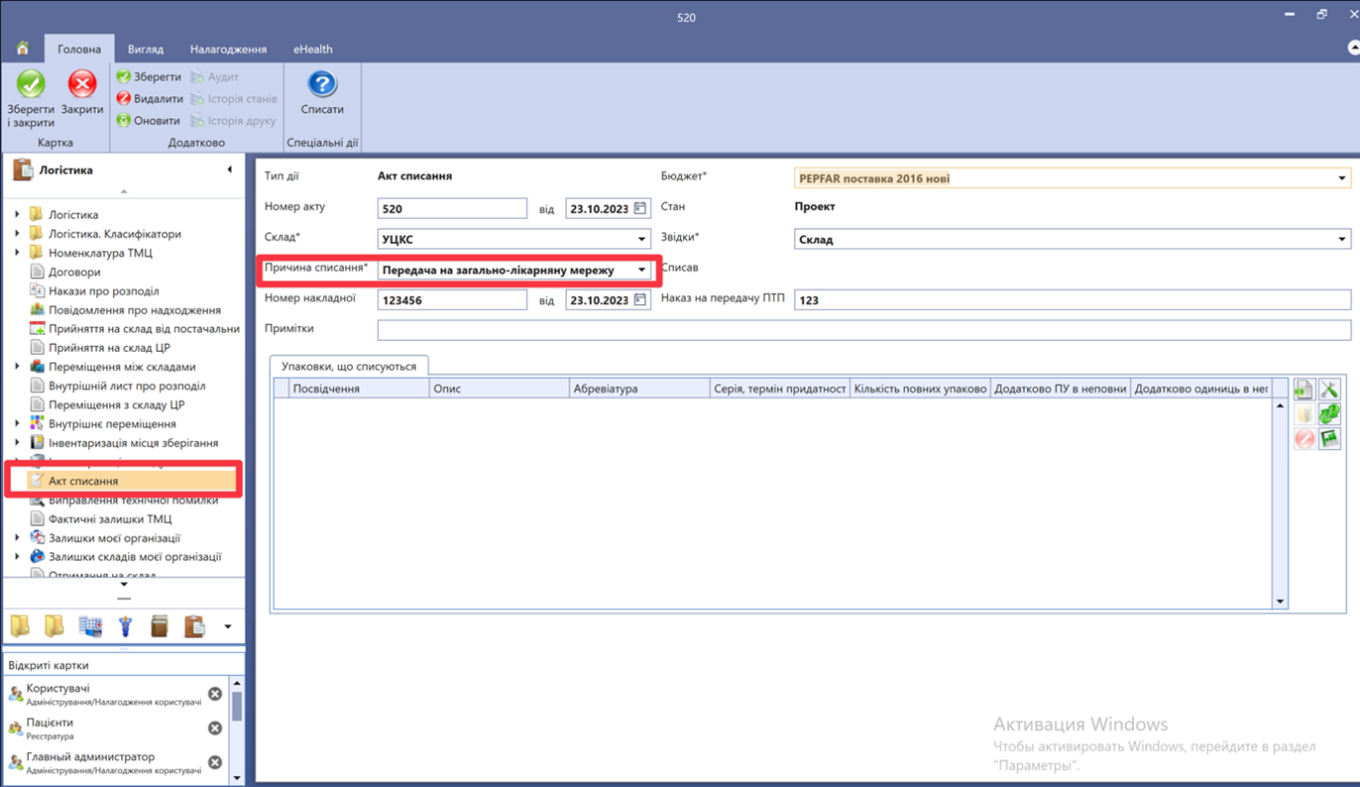Open Внутрішній лист про розподіл

(x=127, y=386)
